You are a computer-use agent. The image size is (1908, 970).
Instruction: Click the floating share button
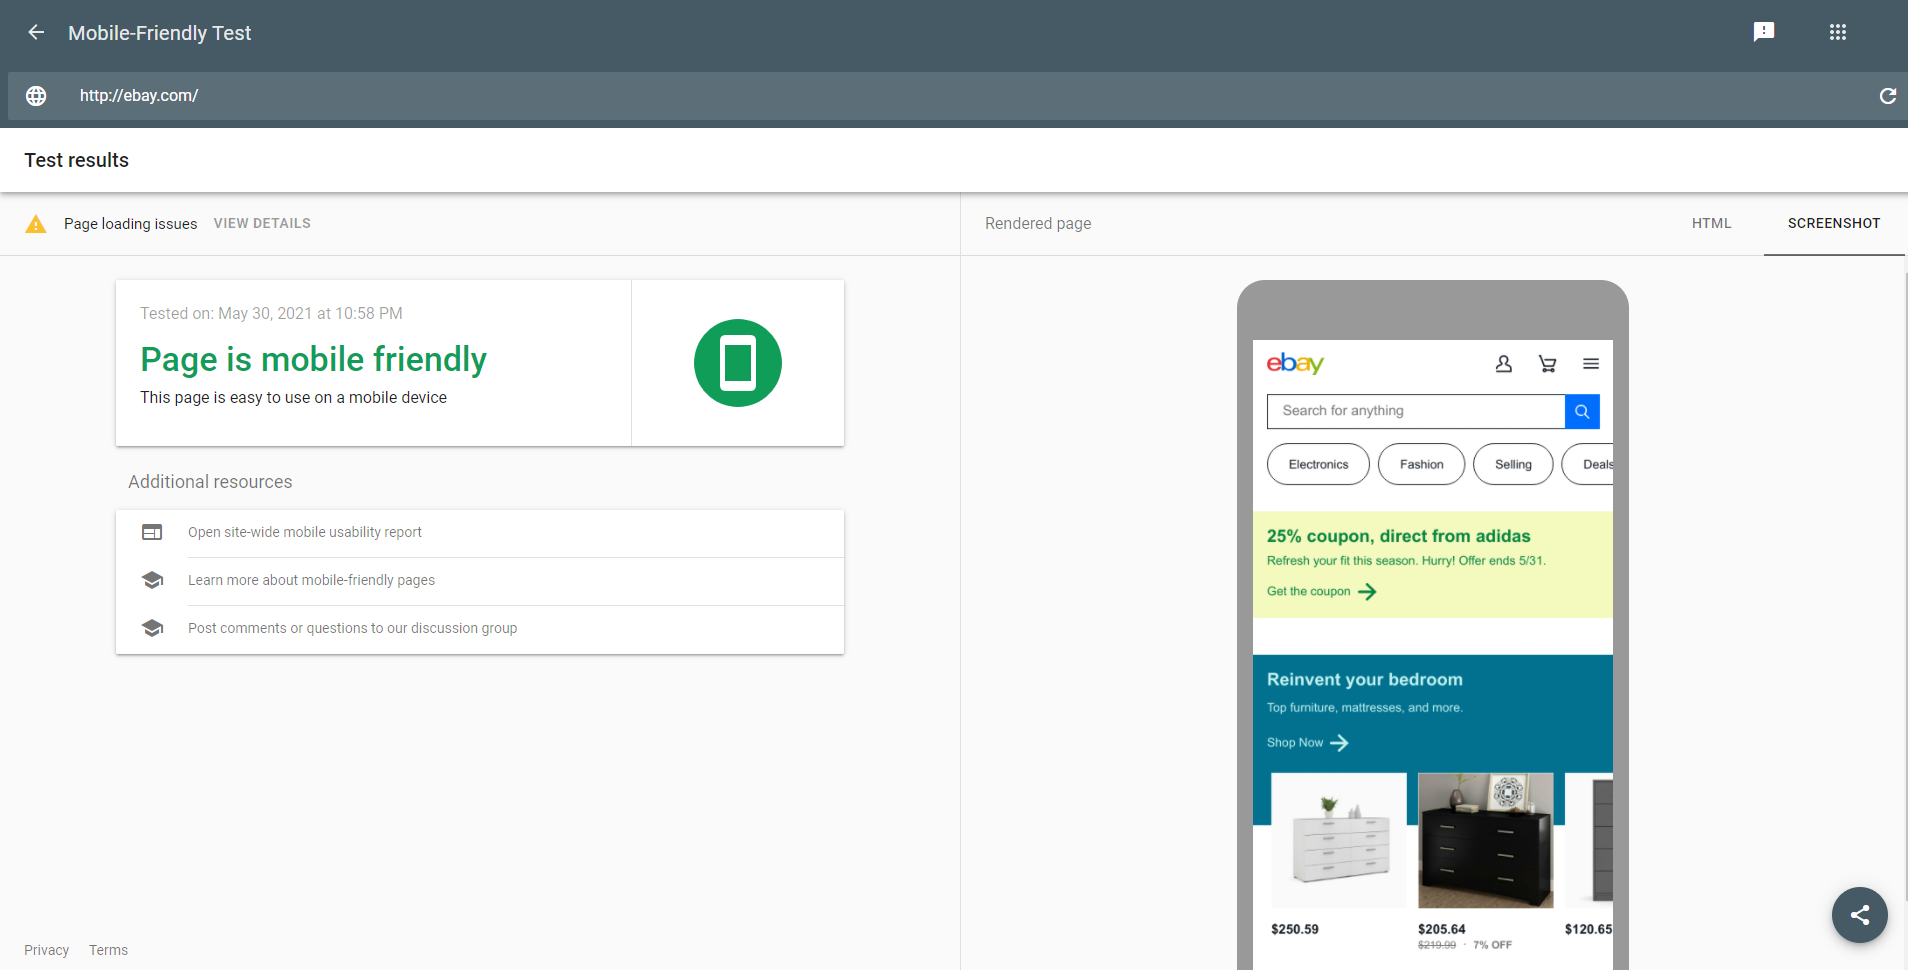(1859, 915)
